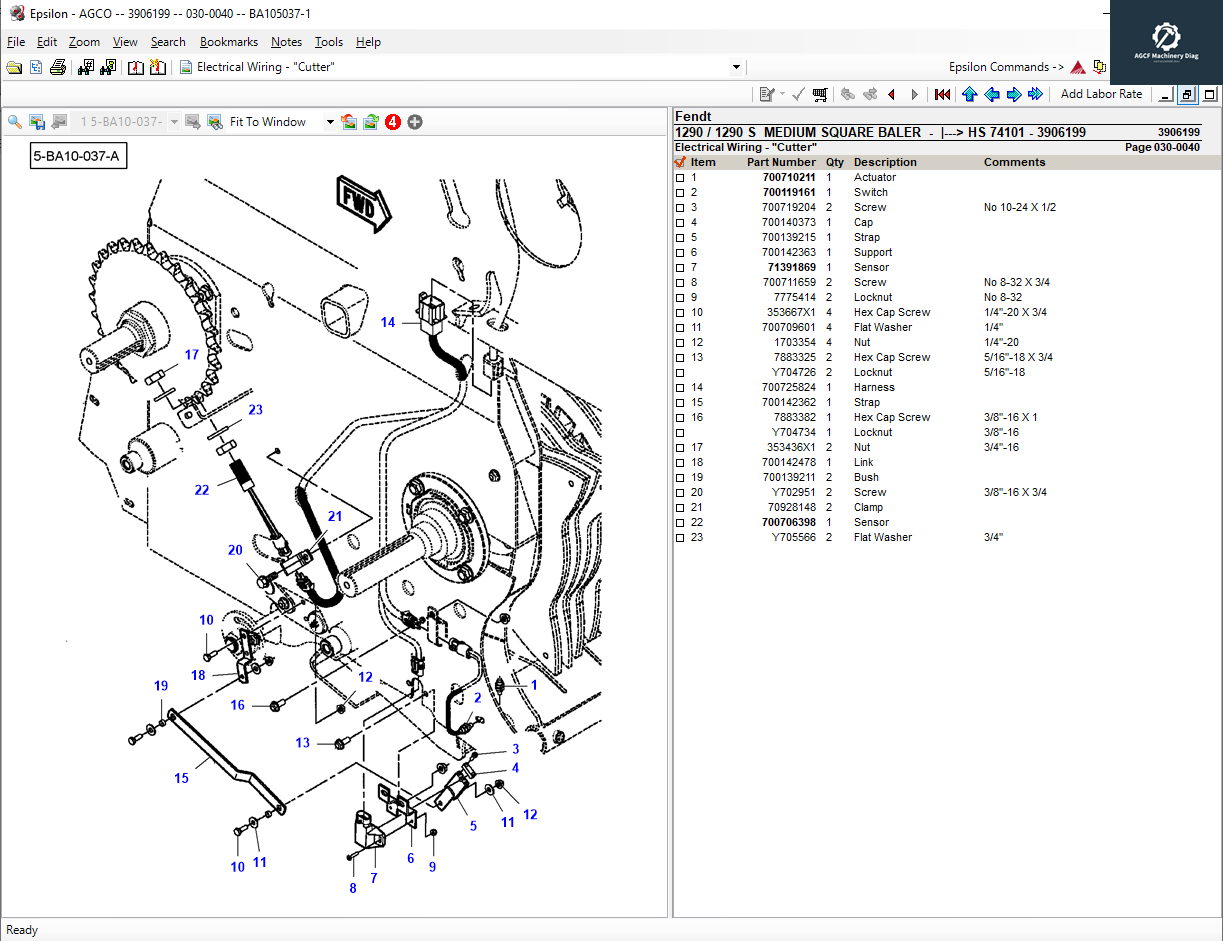Click the magnifying glass icon above the diagram

[15, 122]
